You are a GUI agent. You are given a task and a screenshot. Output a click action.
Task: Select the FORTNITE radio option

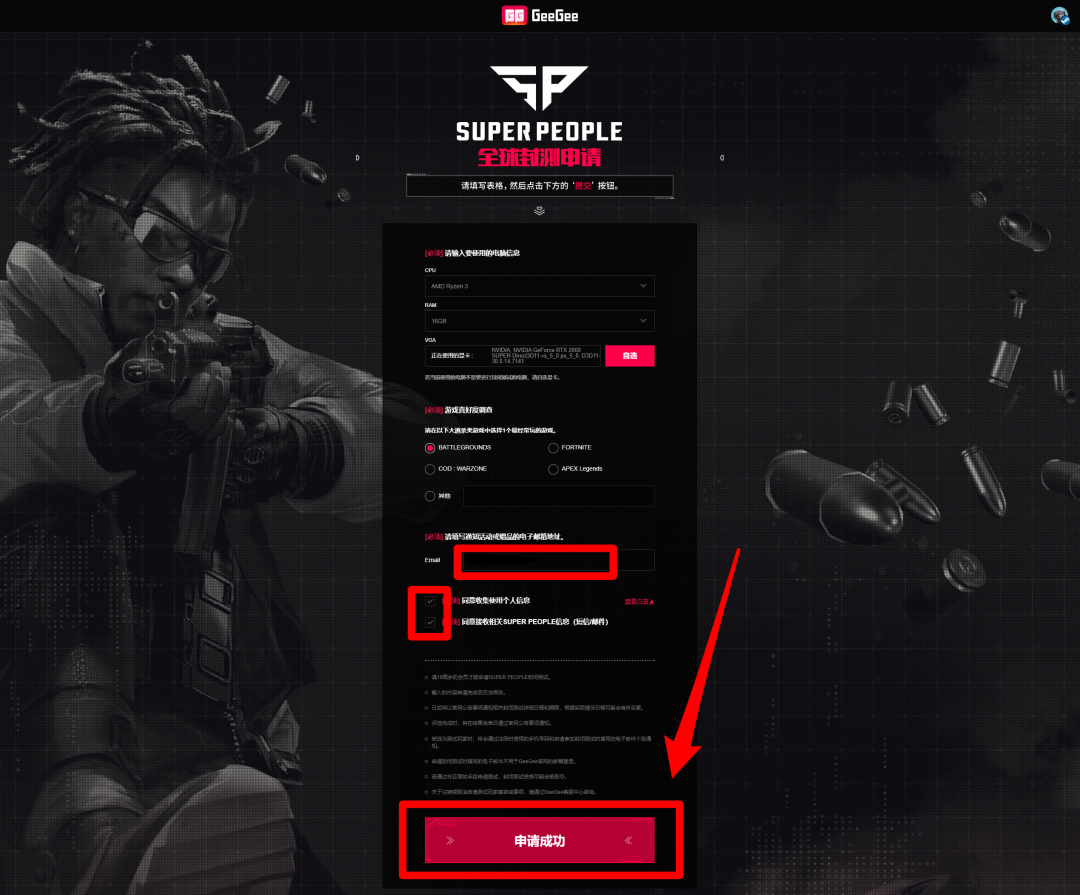553,448
